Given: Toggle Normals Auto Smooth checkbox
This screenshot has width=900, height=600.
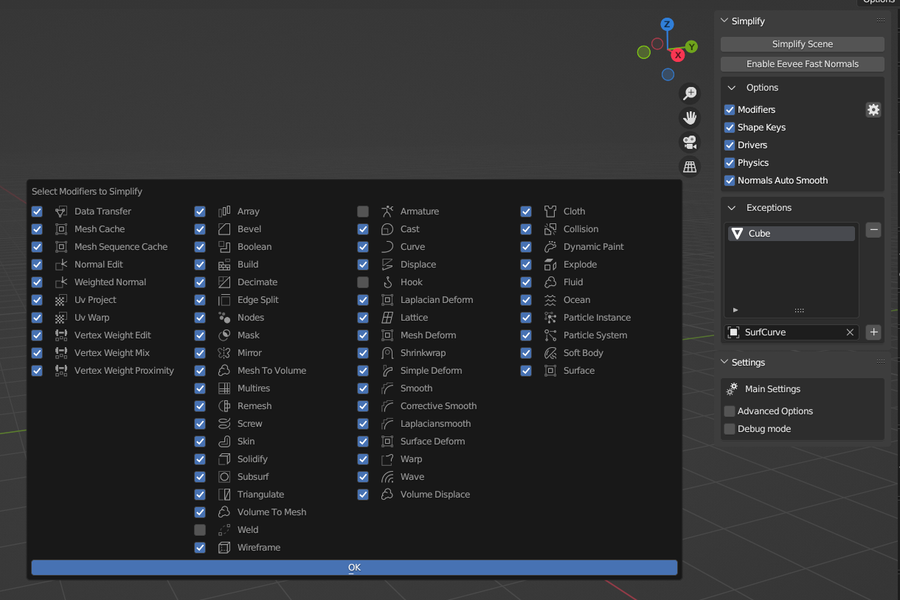Looking at the screenshot, I should [730, 180].
